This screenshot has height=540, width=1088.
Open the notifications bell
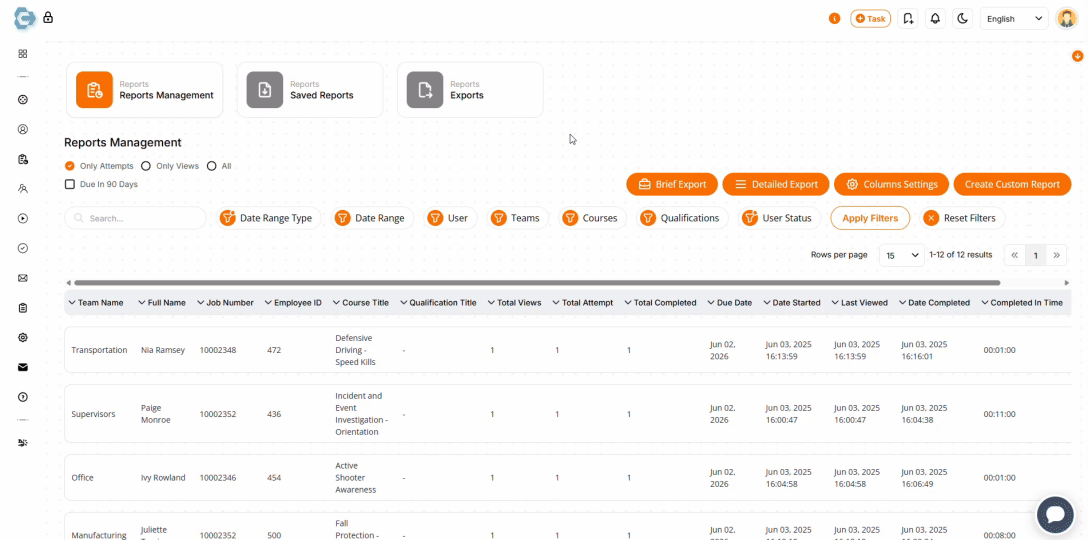coord(935,18)
